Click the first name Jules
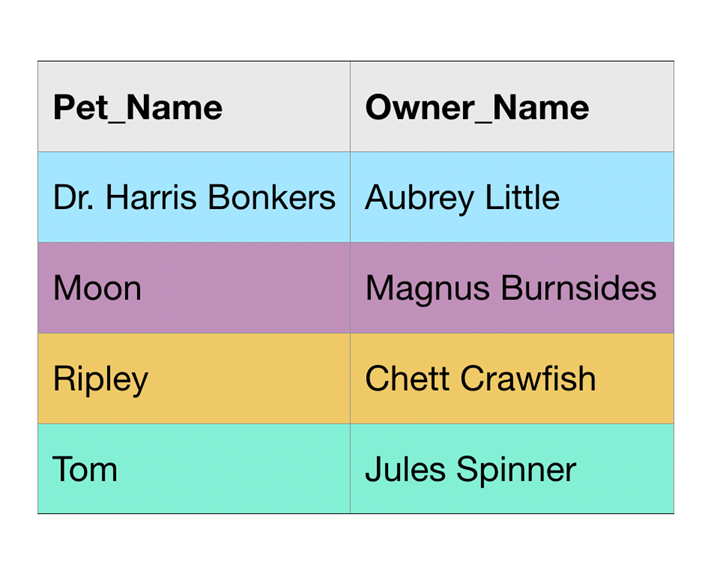The height and width of the screenshot is (574, 702). coord(402,469)
